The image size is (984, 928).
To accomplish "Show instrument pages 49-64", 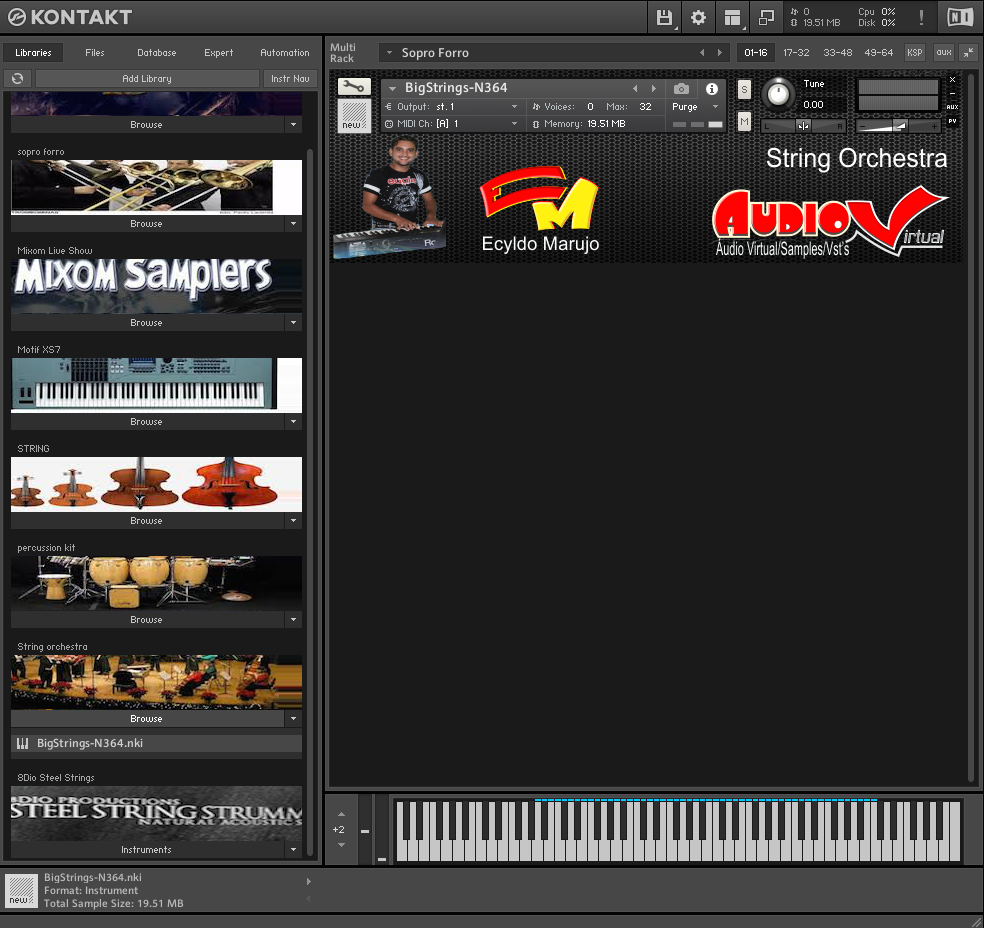I will [879, 53].
